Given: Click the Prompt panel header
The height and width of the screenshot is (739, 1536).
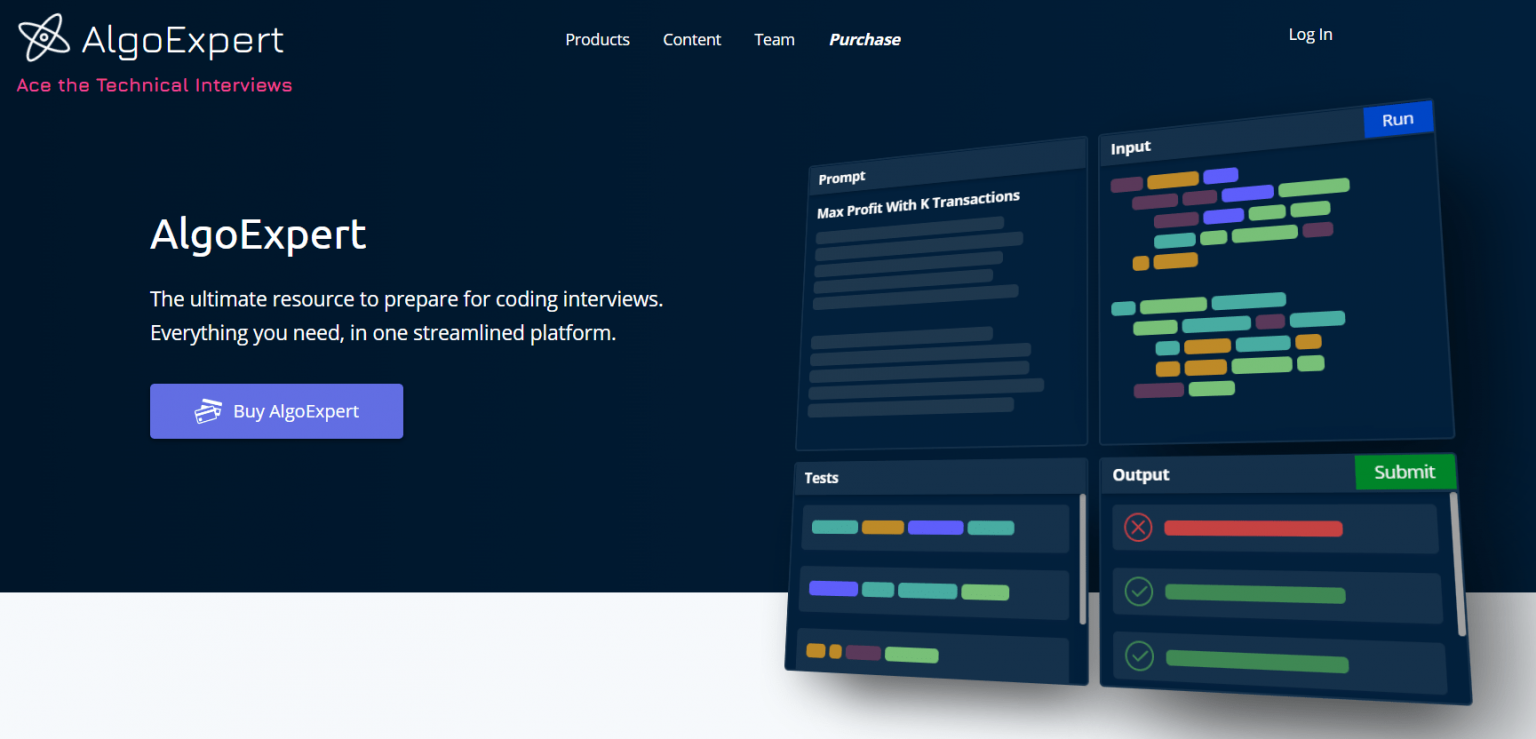Looking at the screenshot, I should pyautogui.click(x=841, y=177).
